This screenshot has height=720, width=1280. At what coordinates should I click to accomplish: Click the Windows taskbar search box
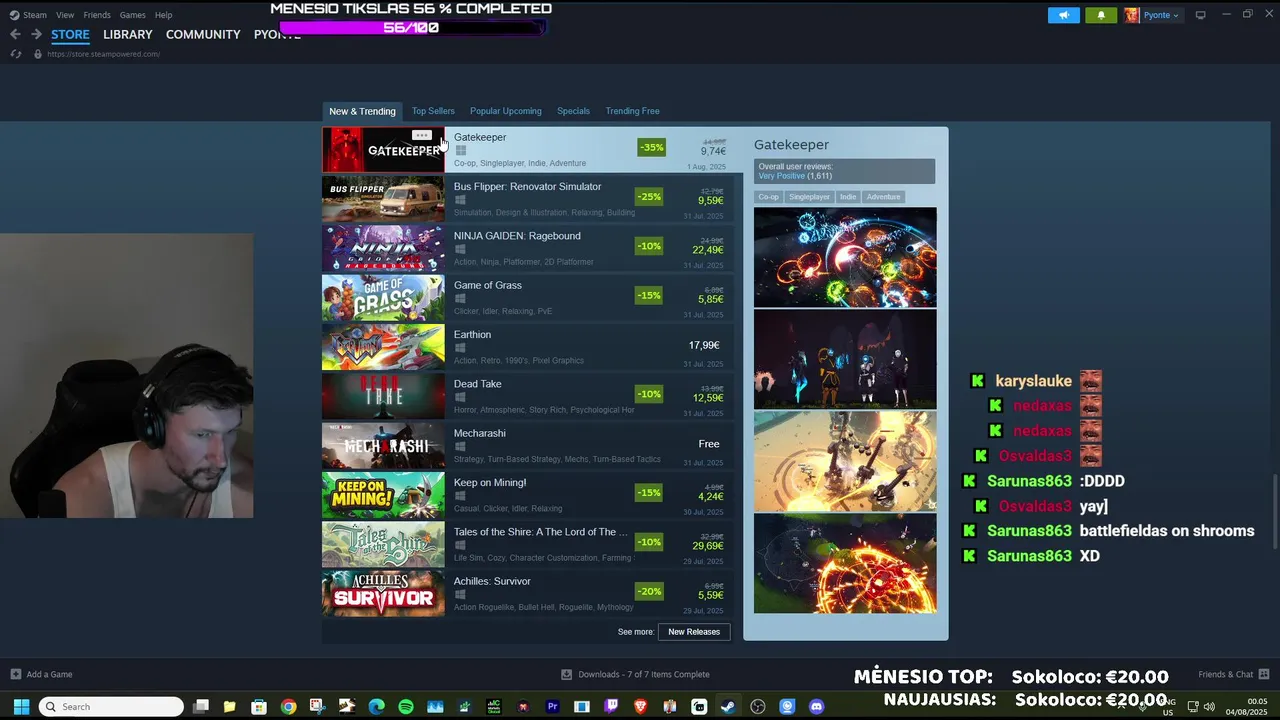click(x=111, y=707)
